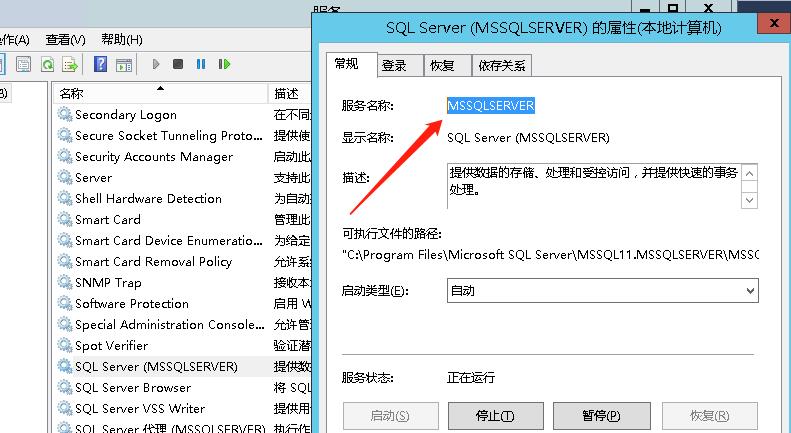The width and height of the screenshot is (791, 433).
Task: Click the Properties sheet toolbar icon
Action: [23, 65]
